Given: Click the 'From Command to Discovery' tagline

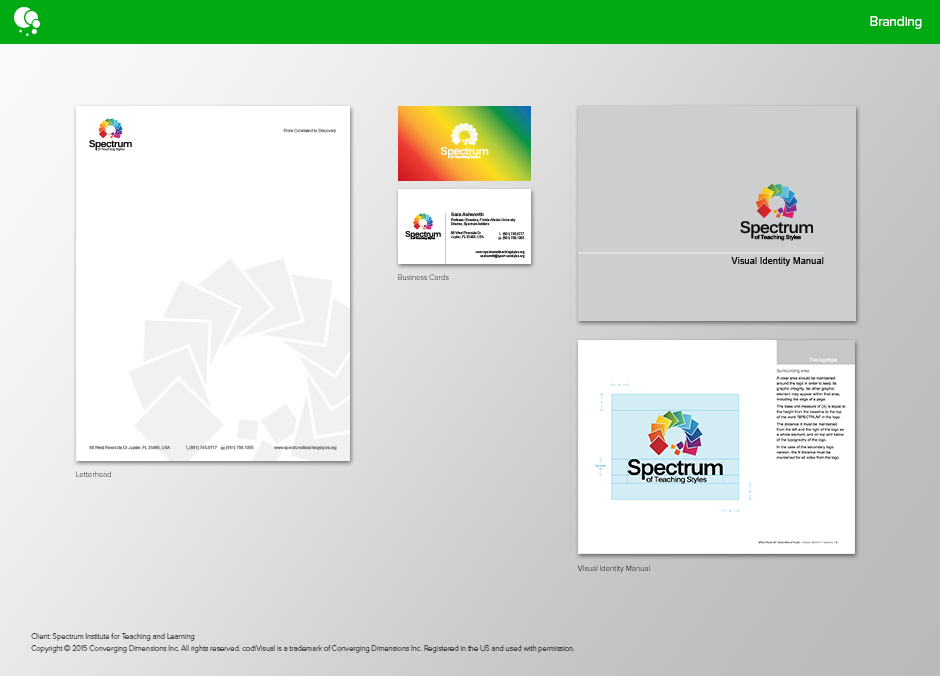Looking at the screenshot, I should [x=312, y=130].
